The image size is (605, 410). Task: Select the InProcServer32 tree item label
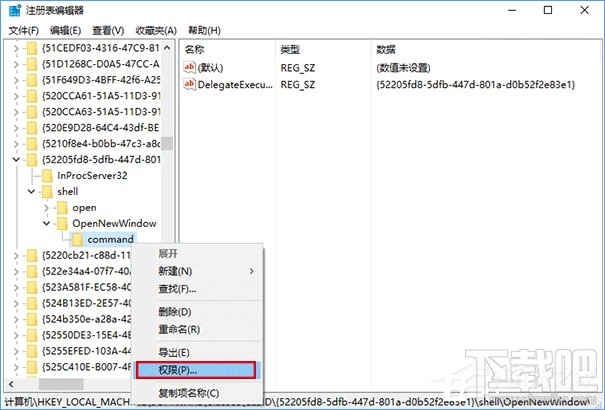pos(92,176)
